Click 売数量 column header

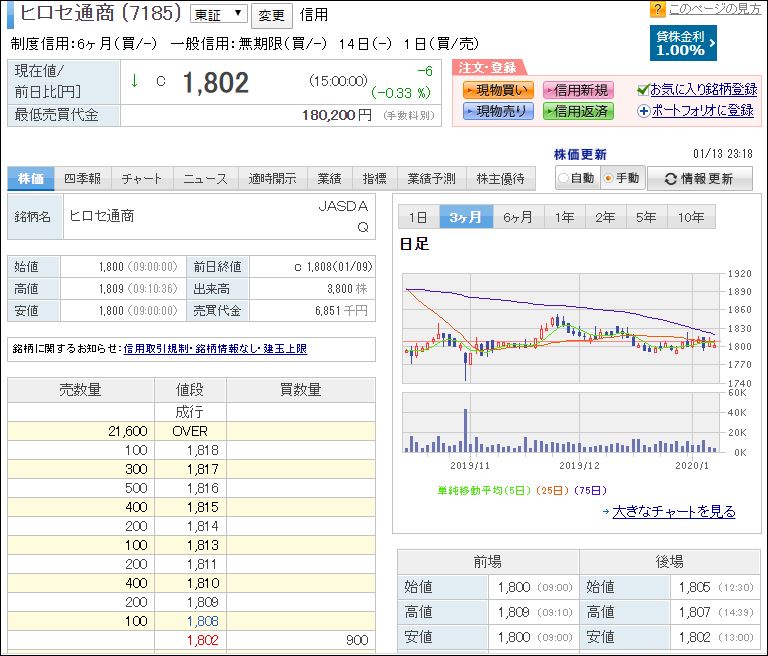point(81,390)
